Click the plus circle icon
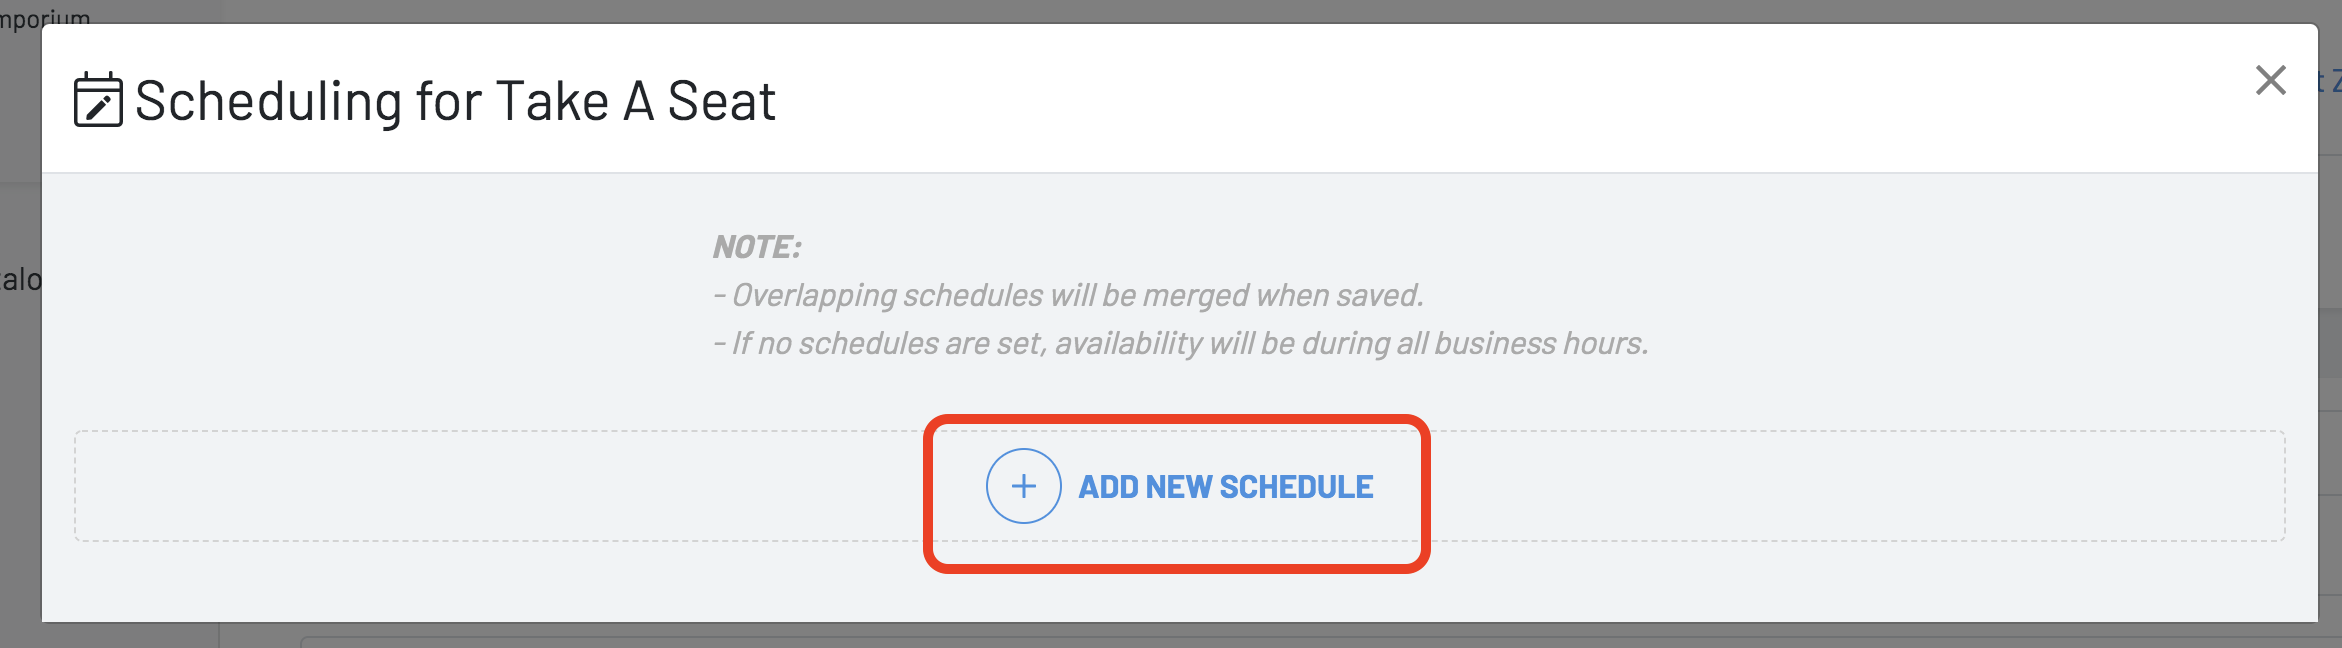The height and width of the screenshot is (648, 2342). click(1023, 486)
